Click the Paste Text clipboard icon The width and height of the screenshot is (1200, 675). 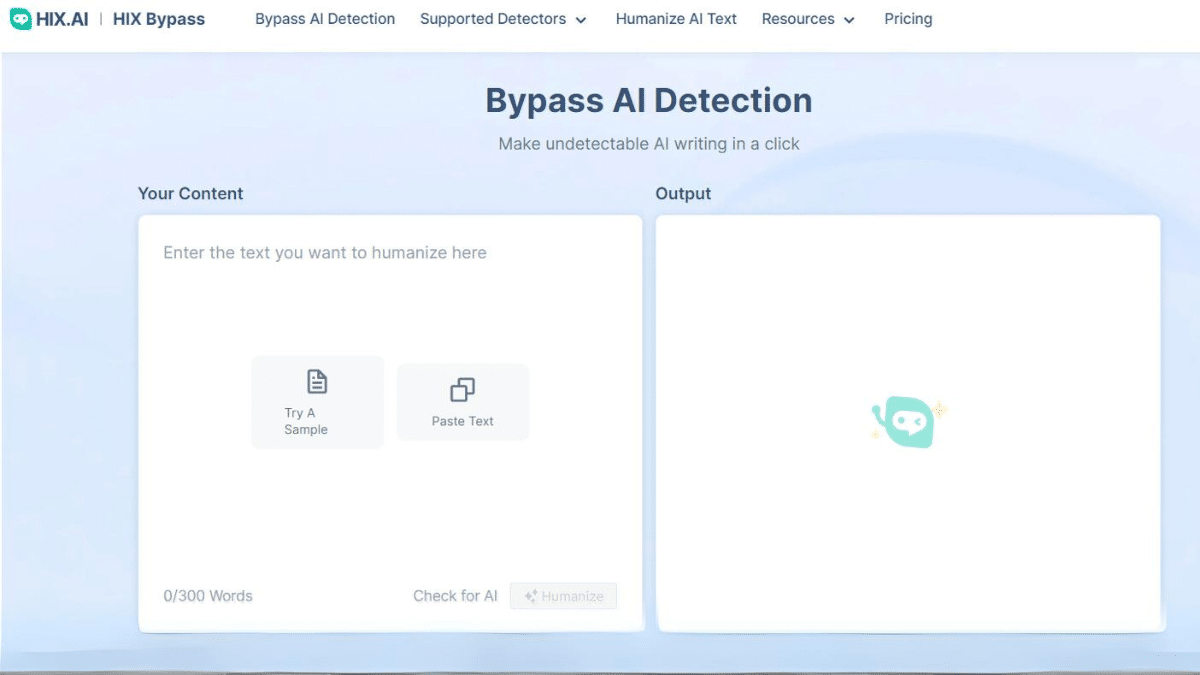[462, 389]
